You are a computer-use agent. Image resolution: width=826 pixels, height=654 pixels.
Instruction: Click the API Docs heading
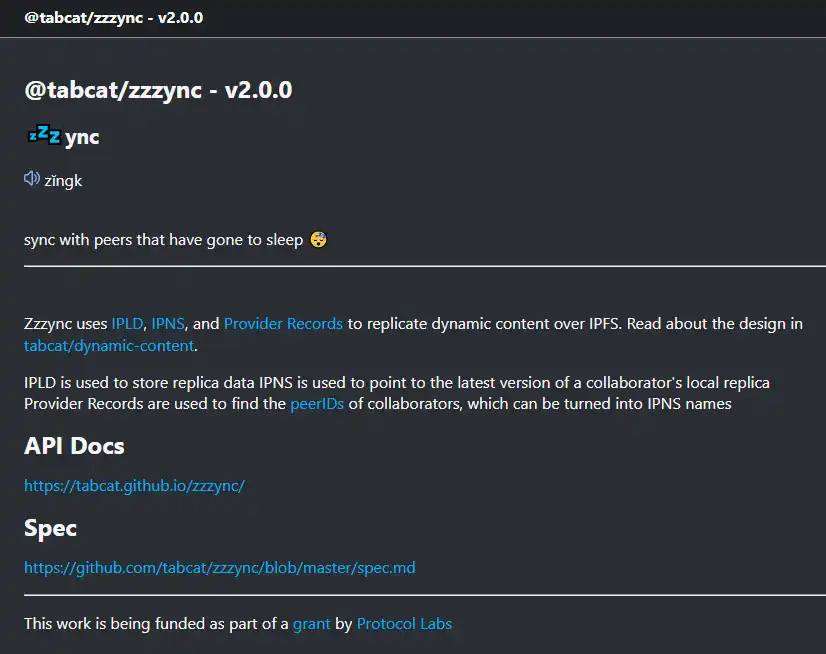click(74, 446)
